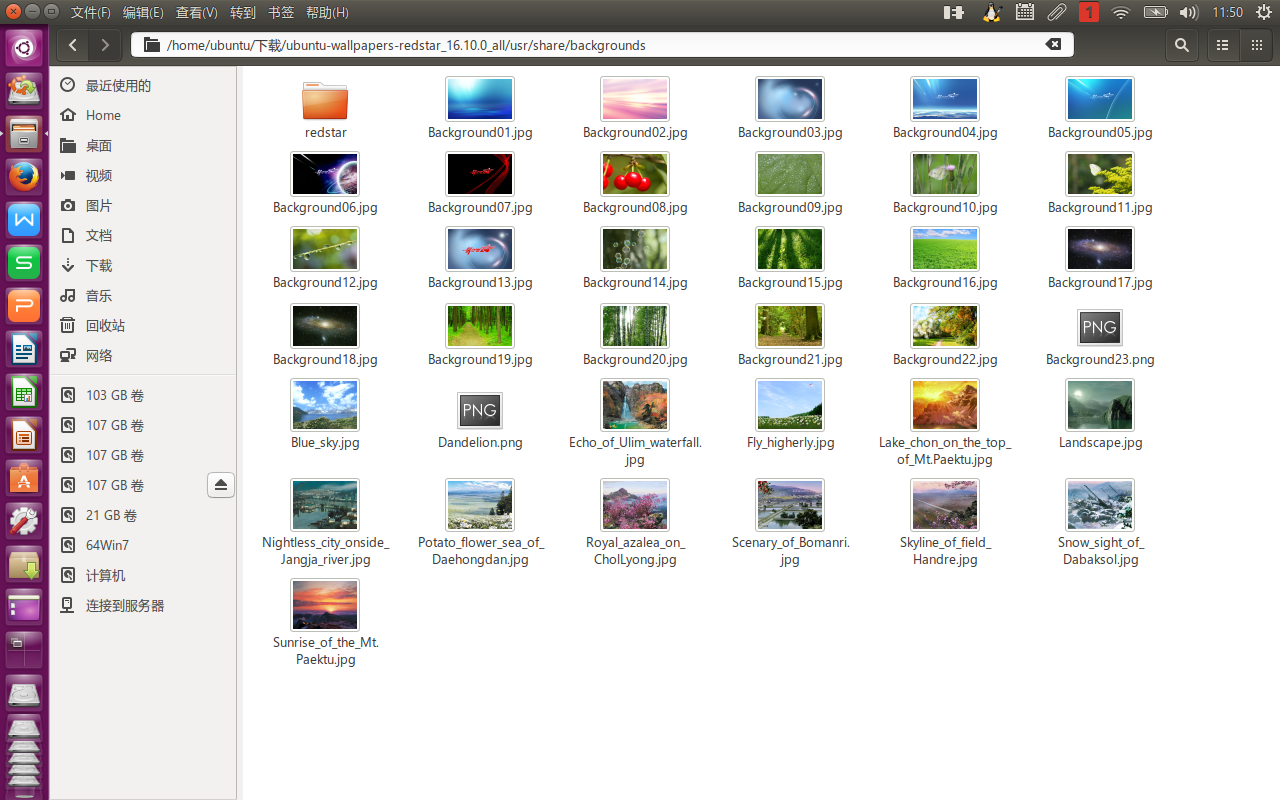Click the Landscape.jpg file name

pyautogui.click(x=1100, y=443)
